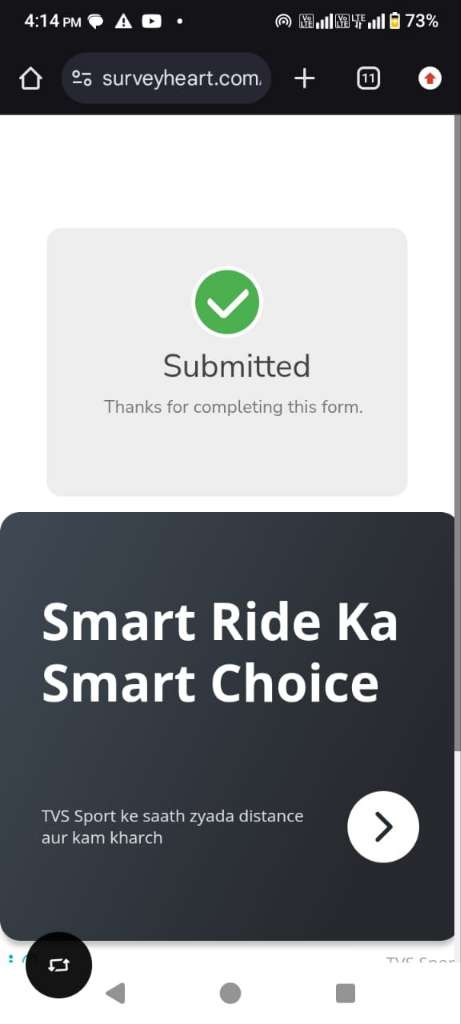
Task: Click the page's vertical scrollbar
Action: (457, 431)
